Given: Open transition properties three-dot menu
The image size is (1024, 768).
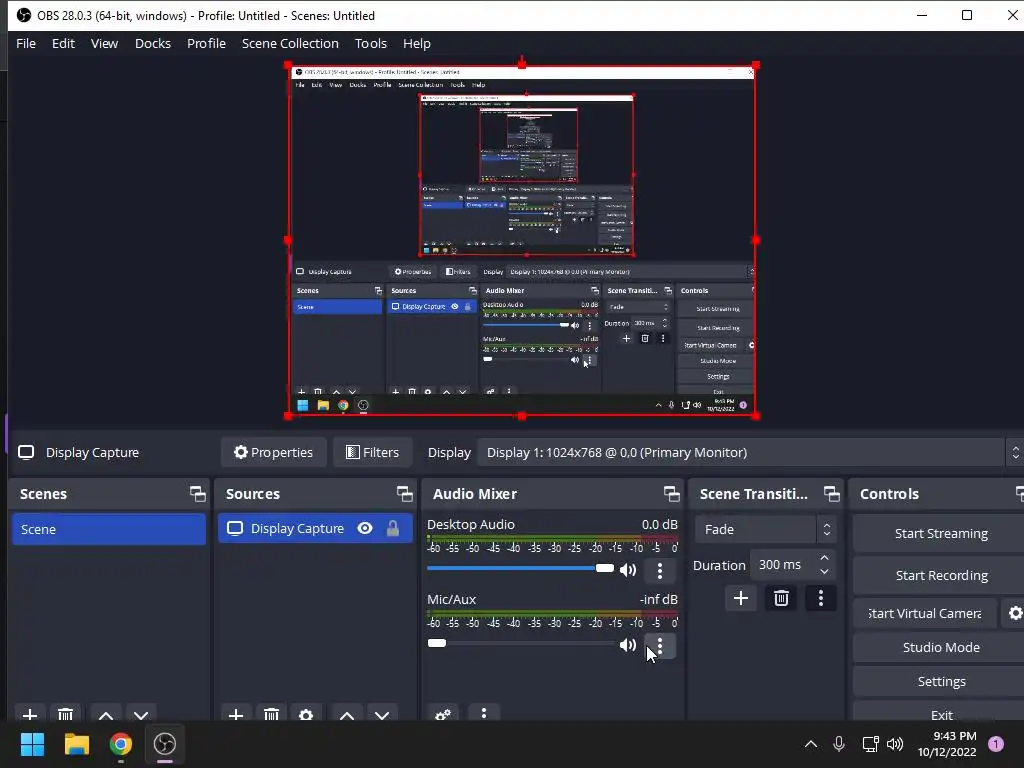Looking at the screenshot, I should click(821, 598).
